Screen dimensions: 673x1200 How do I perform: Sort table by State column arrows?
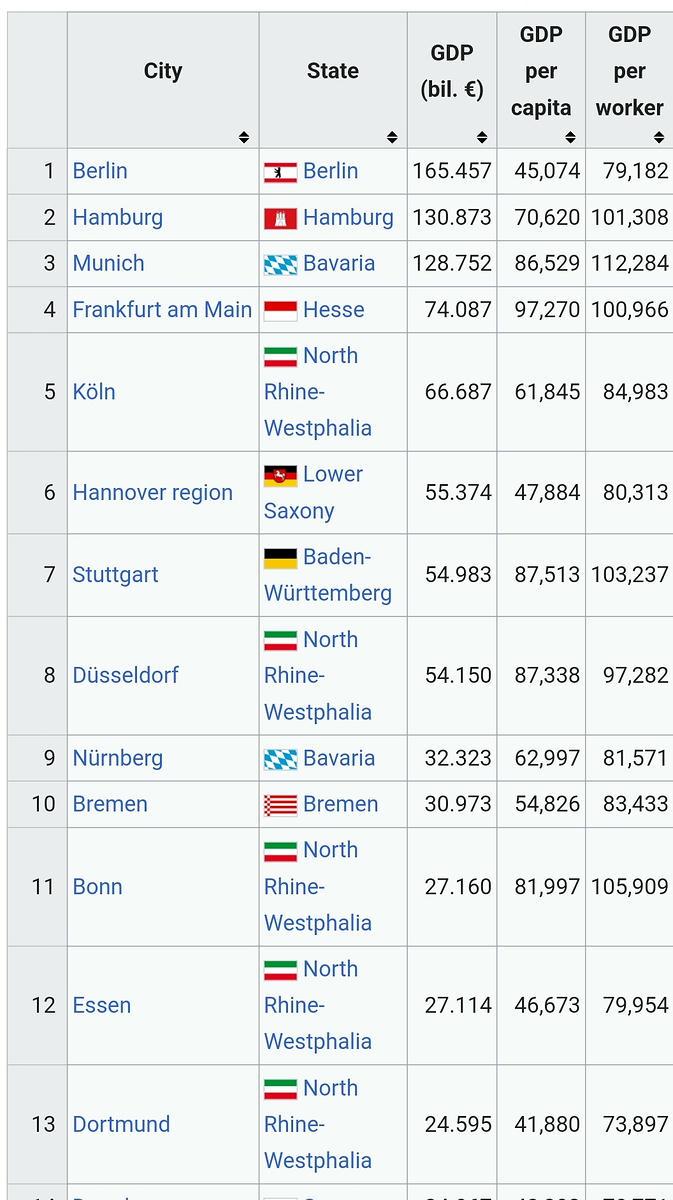point(392,137)
